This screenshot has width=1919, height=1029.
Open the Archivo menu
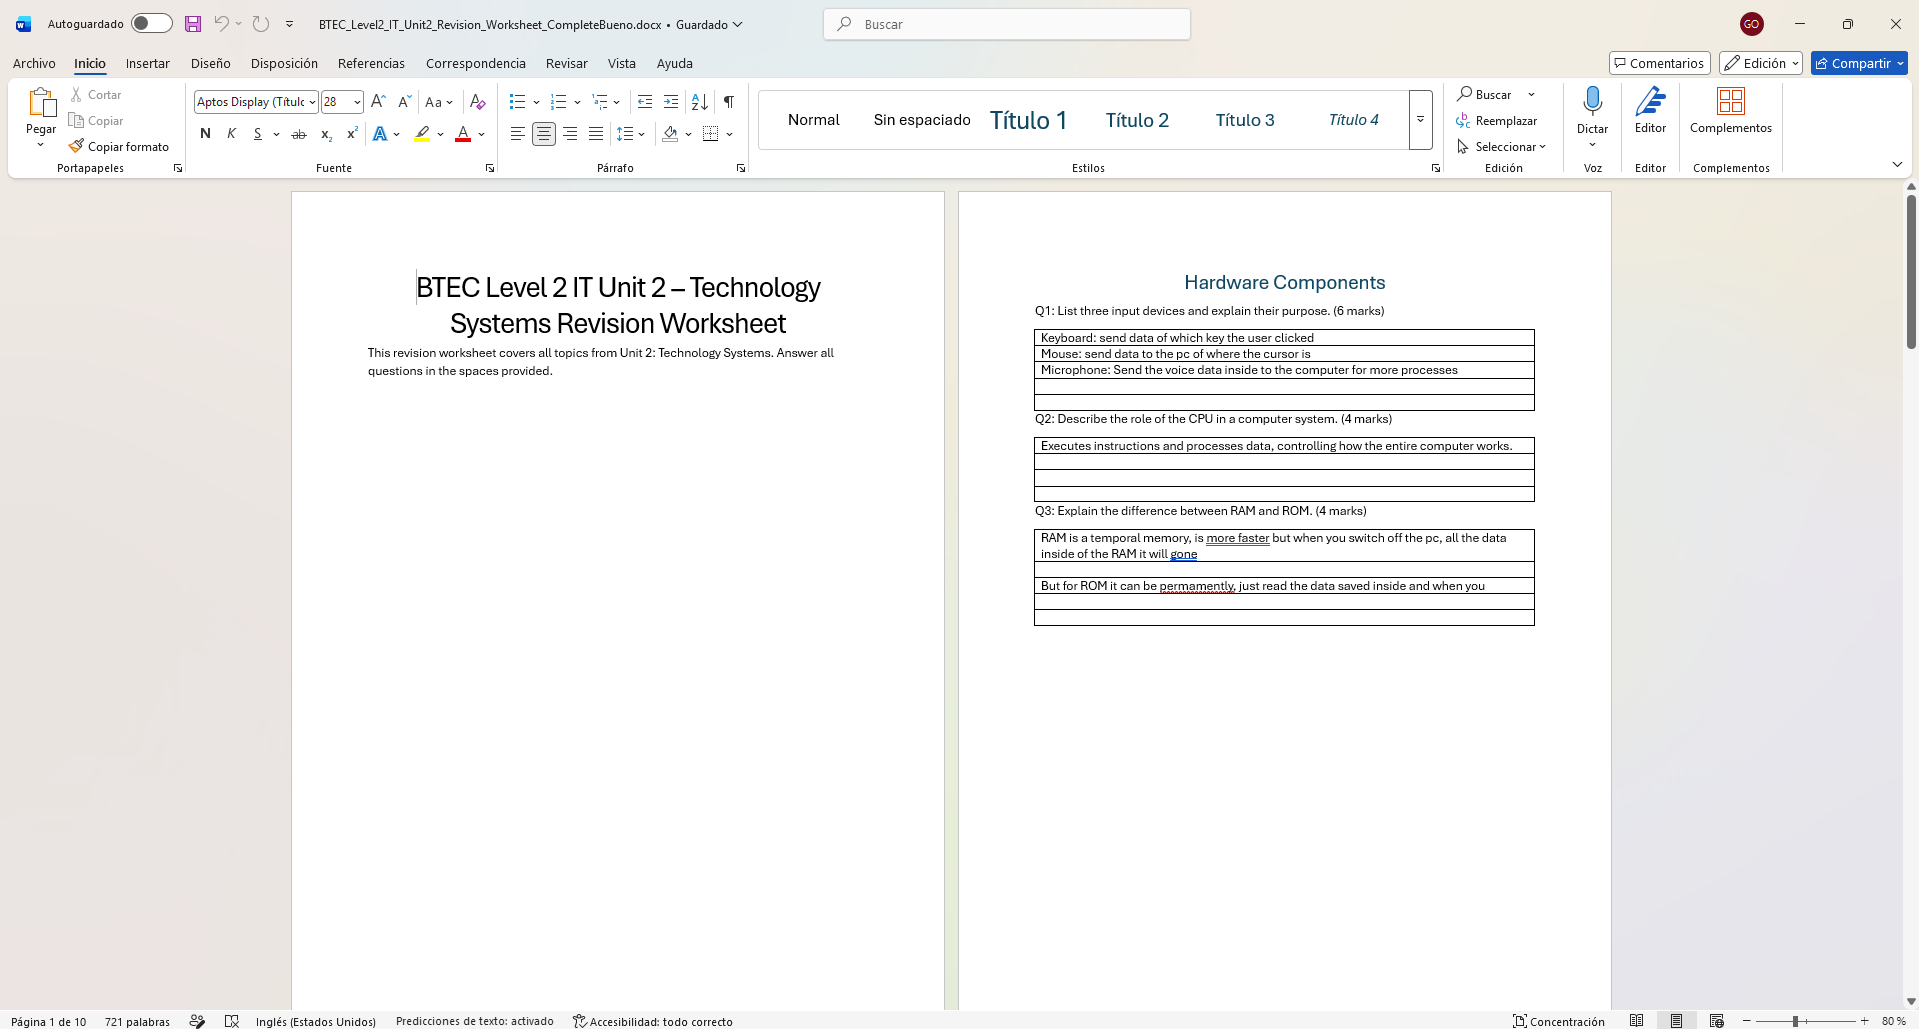34,63
